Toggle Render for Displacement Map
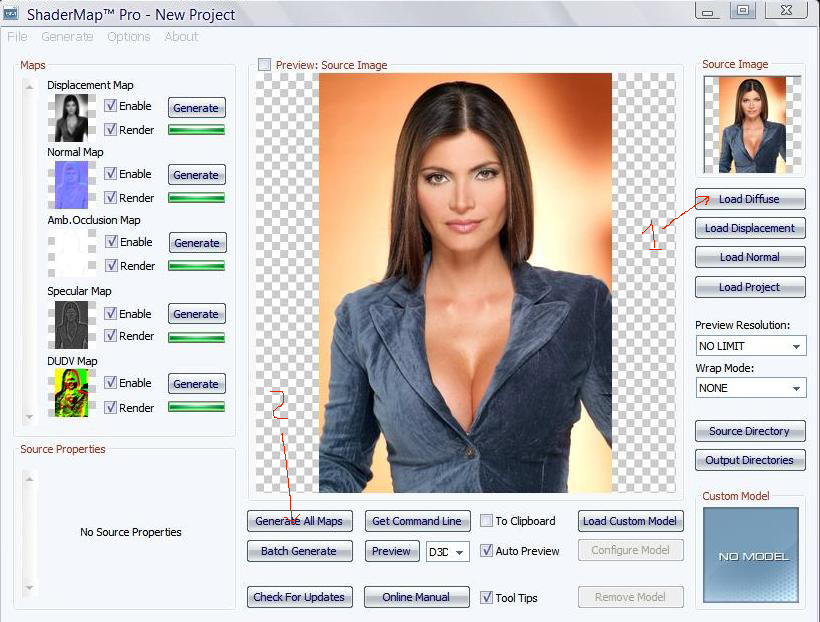The image size is (820, 622). [110, 129]
